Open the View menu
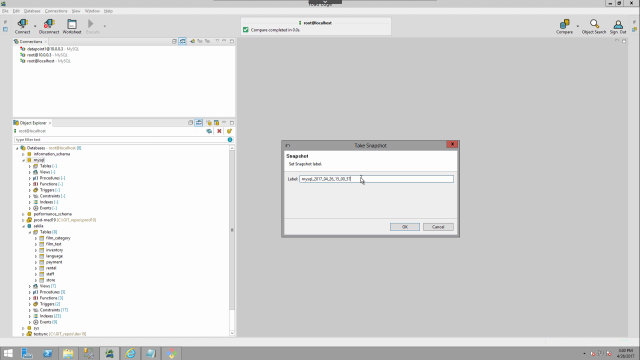The width and height of the screenshot is (640, 360). pos(76,11)
